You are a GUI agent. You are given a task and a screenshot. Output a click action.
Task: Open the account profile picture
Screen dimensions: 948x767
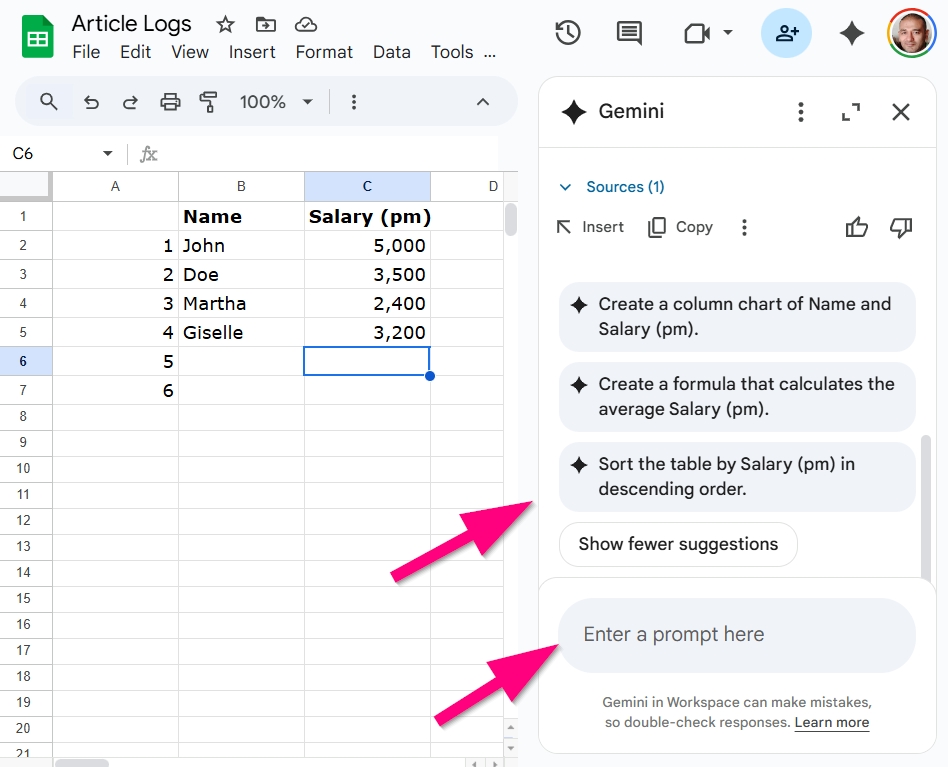point(912,33)
